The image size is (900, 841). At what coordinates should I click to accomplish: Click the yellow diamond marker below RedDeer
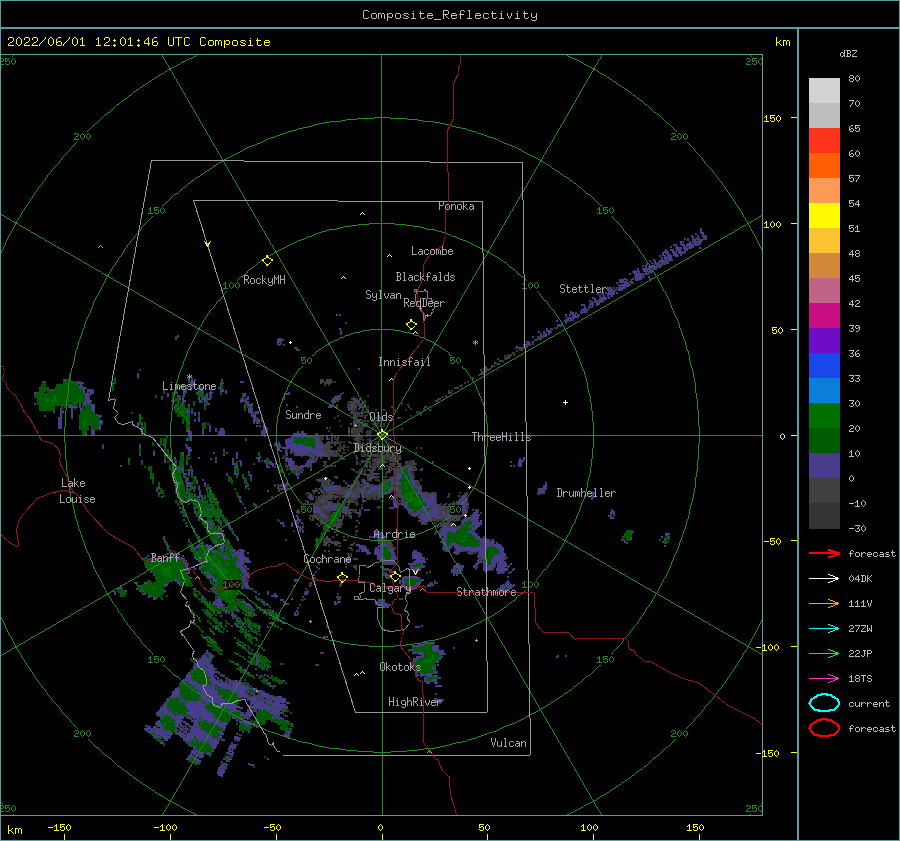pos(412,325)
